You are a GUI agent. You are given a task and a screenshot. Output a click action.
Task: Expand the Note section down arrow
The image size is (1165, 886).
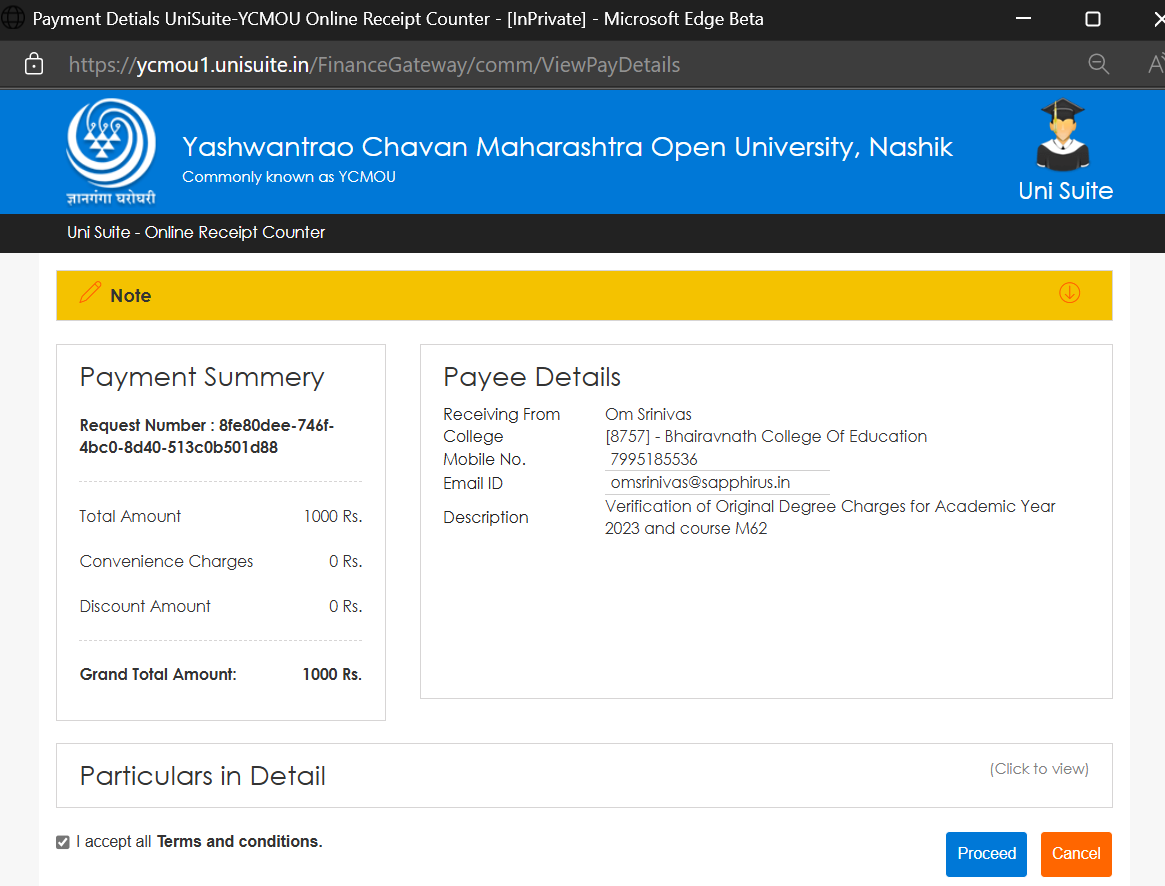pyautogui.click(x=1069, y=293)
